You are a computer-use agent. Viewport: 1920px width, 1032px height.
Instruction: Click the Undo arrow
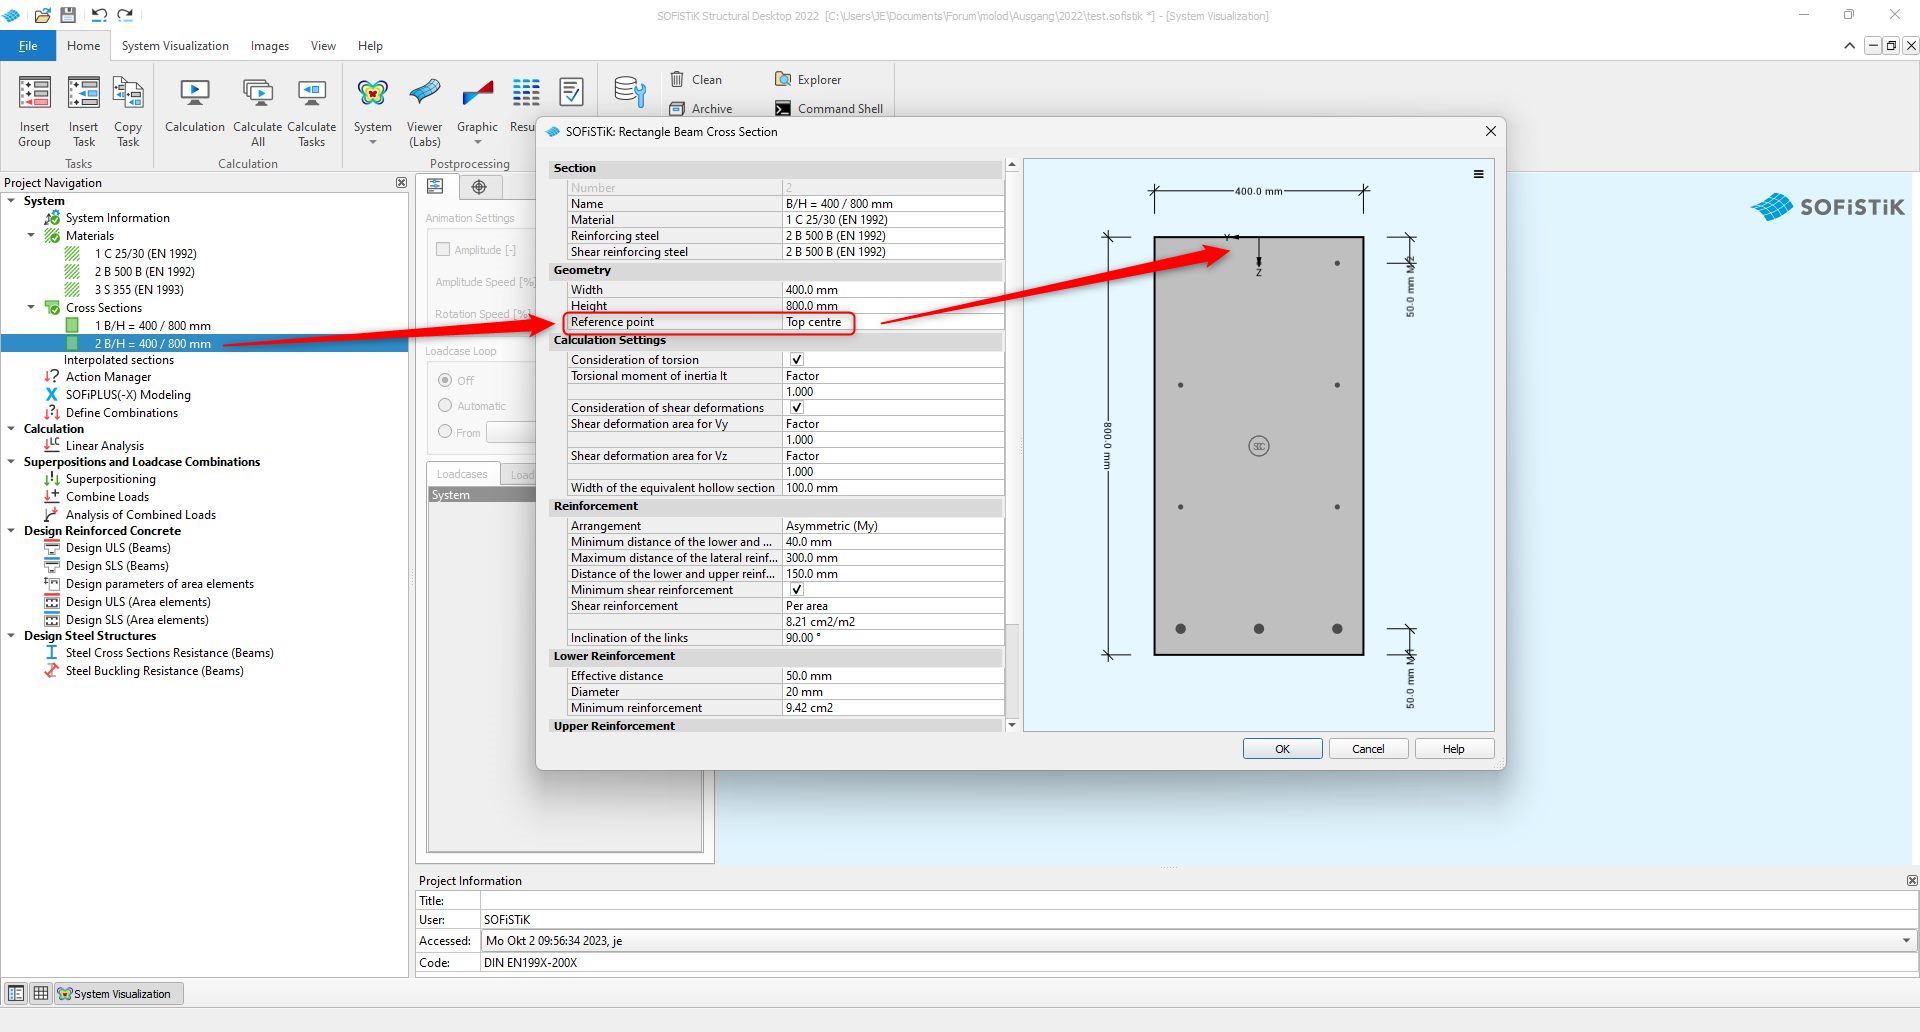pos(99,15)
